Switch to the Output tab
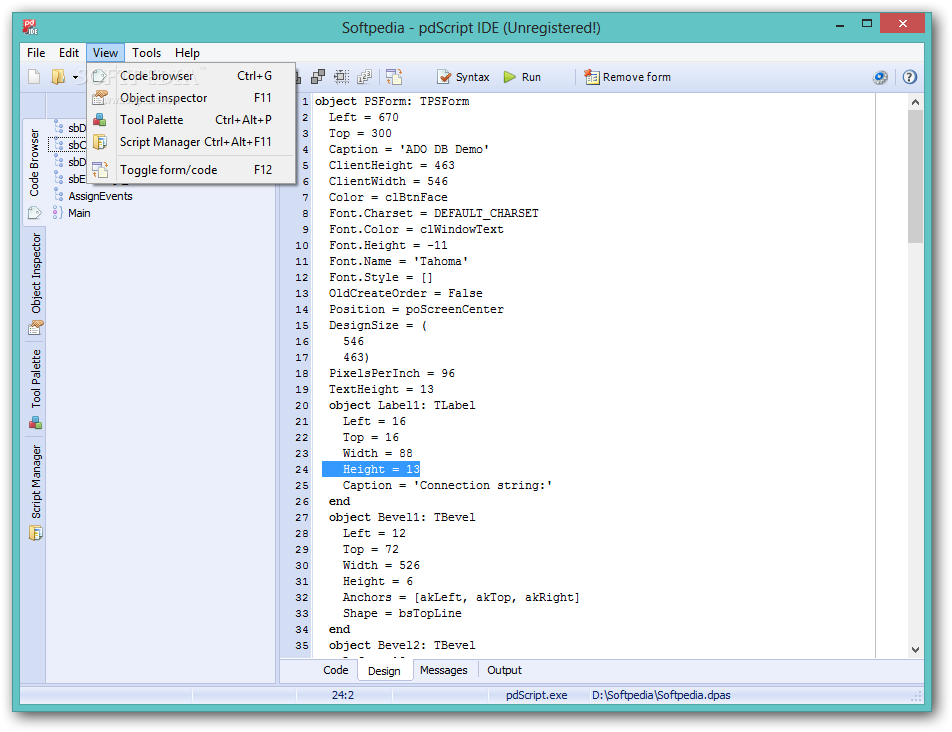The height and width of the screenshot is (732, 952). pyautogui.click(x=505, y=670)
